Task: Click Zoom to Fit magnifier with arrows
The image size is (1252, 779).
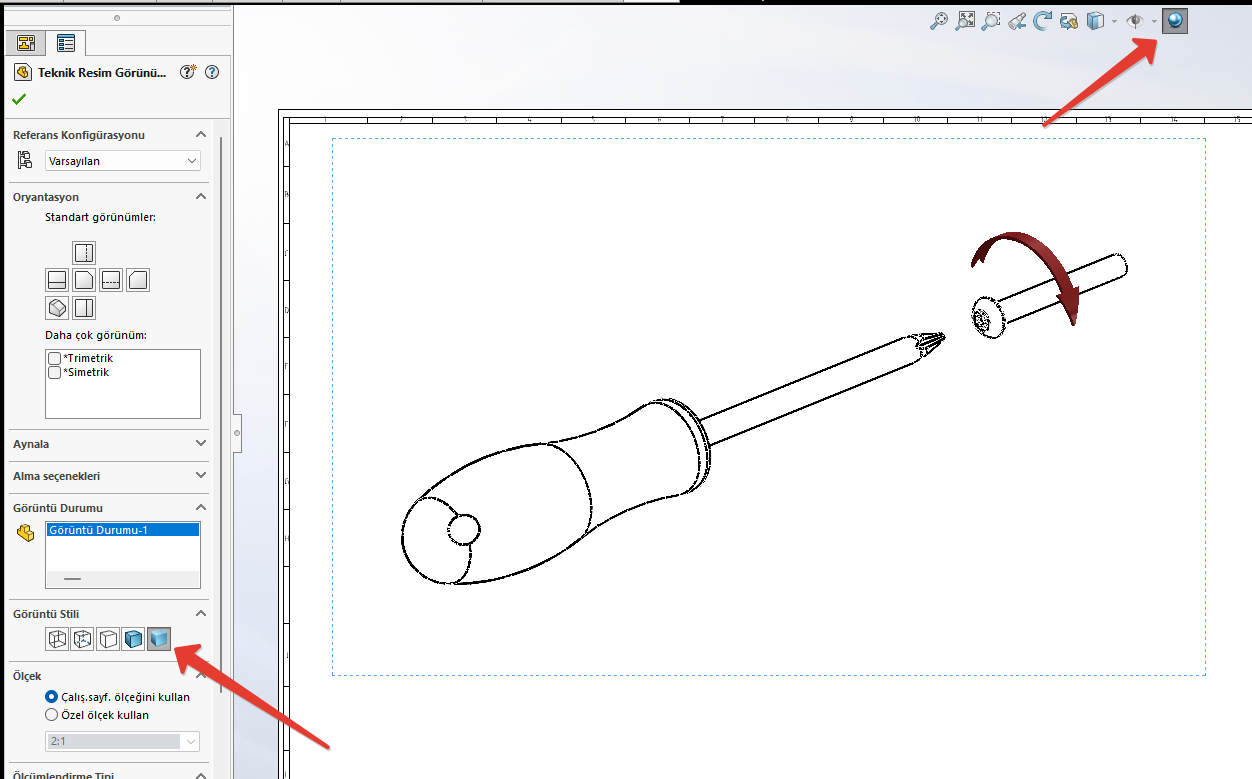Action: (939, 20)
